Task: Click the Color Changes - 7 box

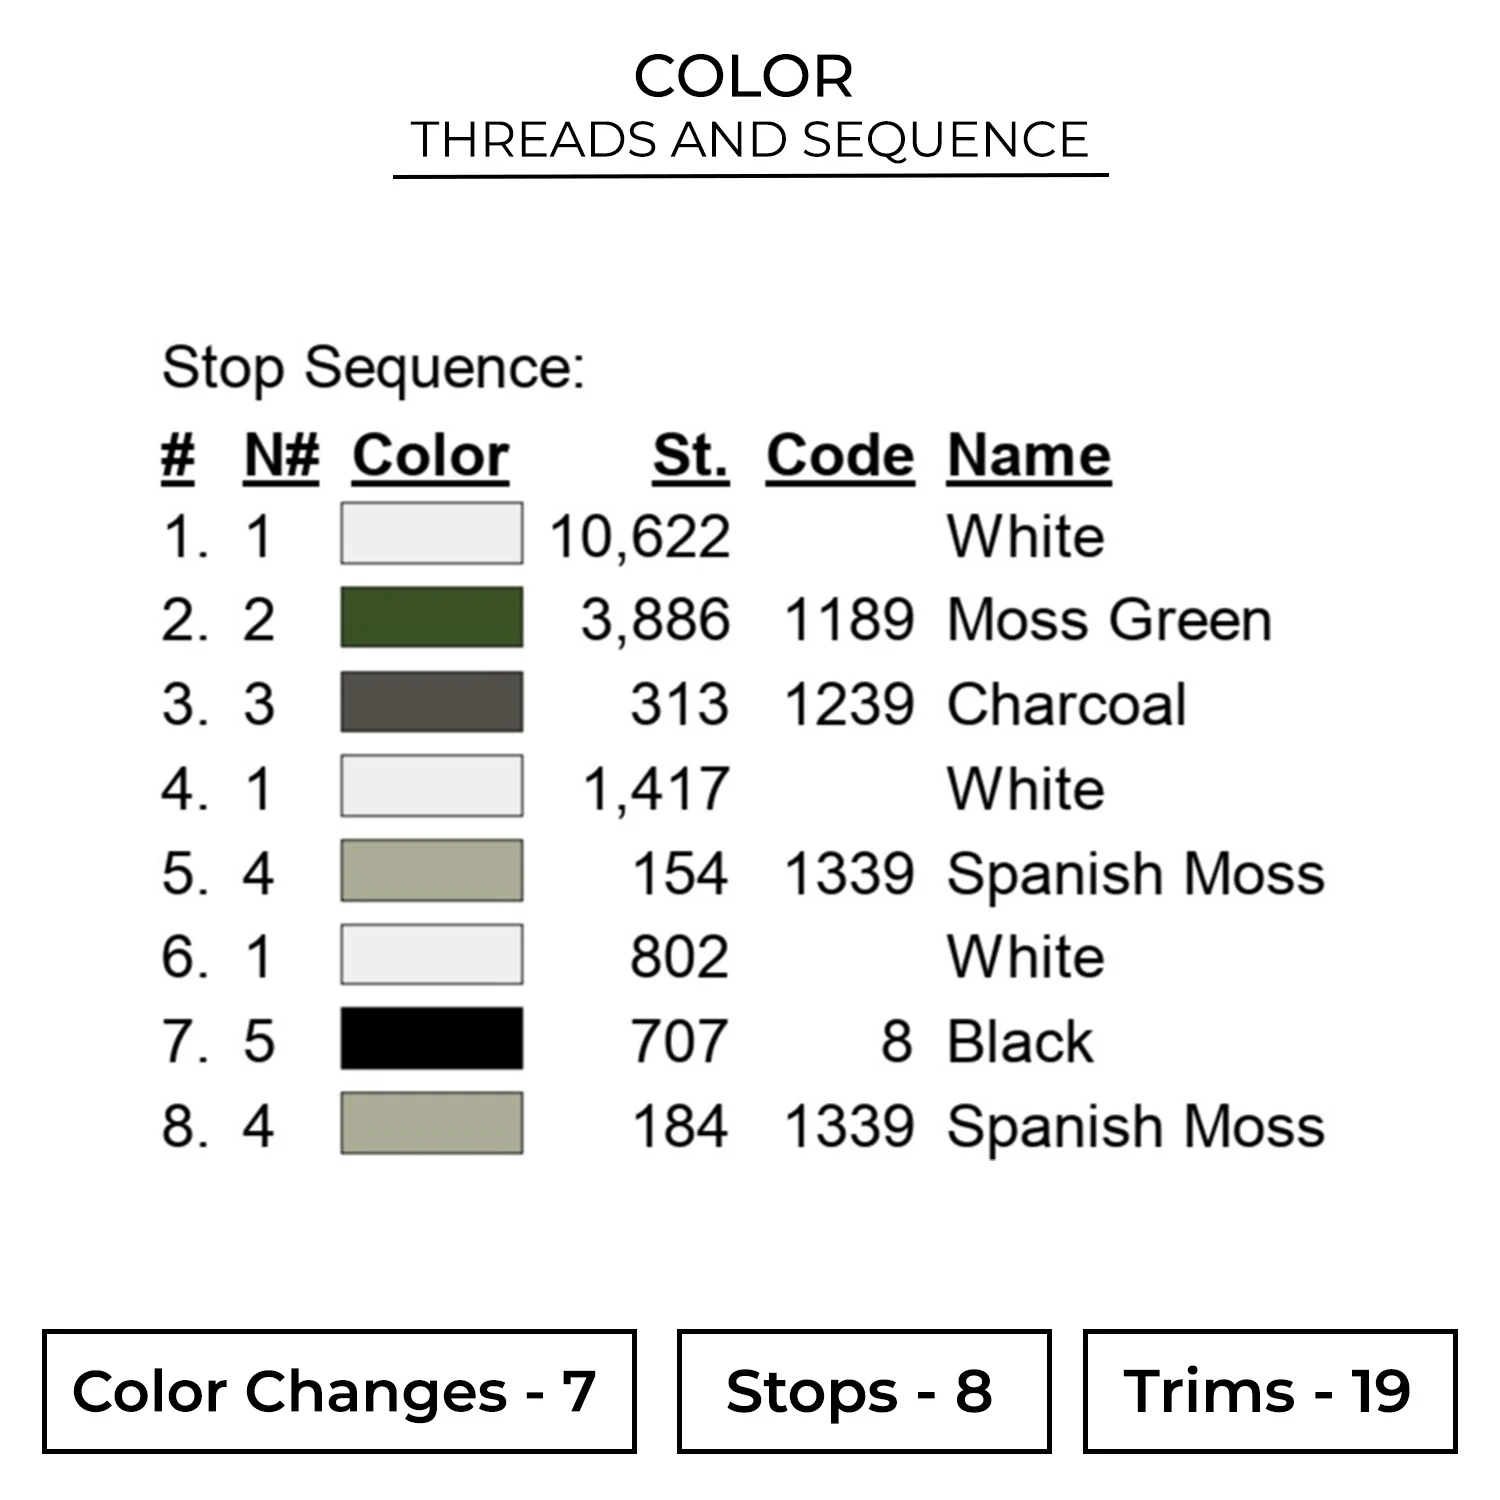Action: (x=339, y=1391)
